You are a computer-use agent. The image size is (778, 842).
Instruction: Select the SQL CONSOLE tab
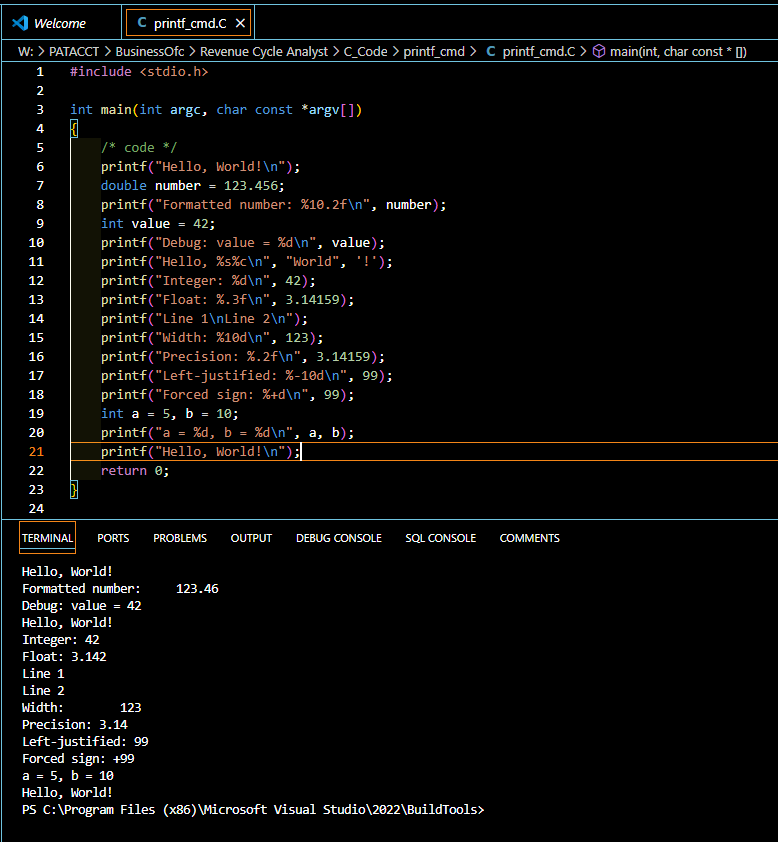coord(440,538)
